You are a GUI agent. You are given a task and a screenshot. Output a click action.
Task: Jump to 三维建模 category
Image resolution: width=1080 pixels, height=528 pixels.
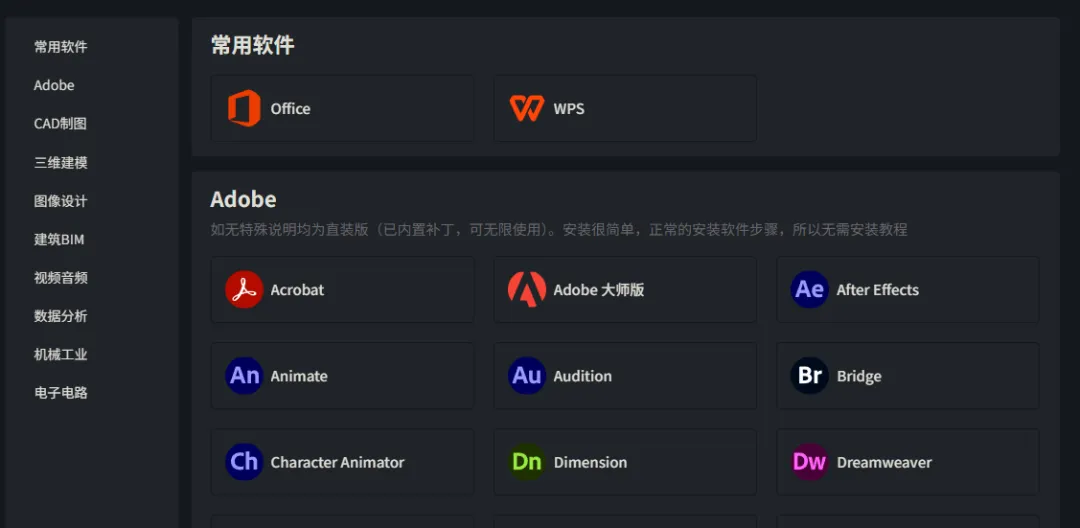coord(61,163)
